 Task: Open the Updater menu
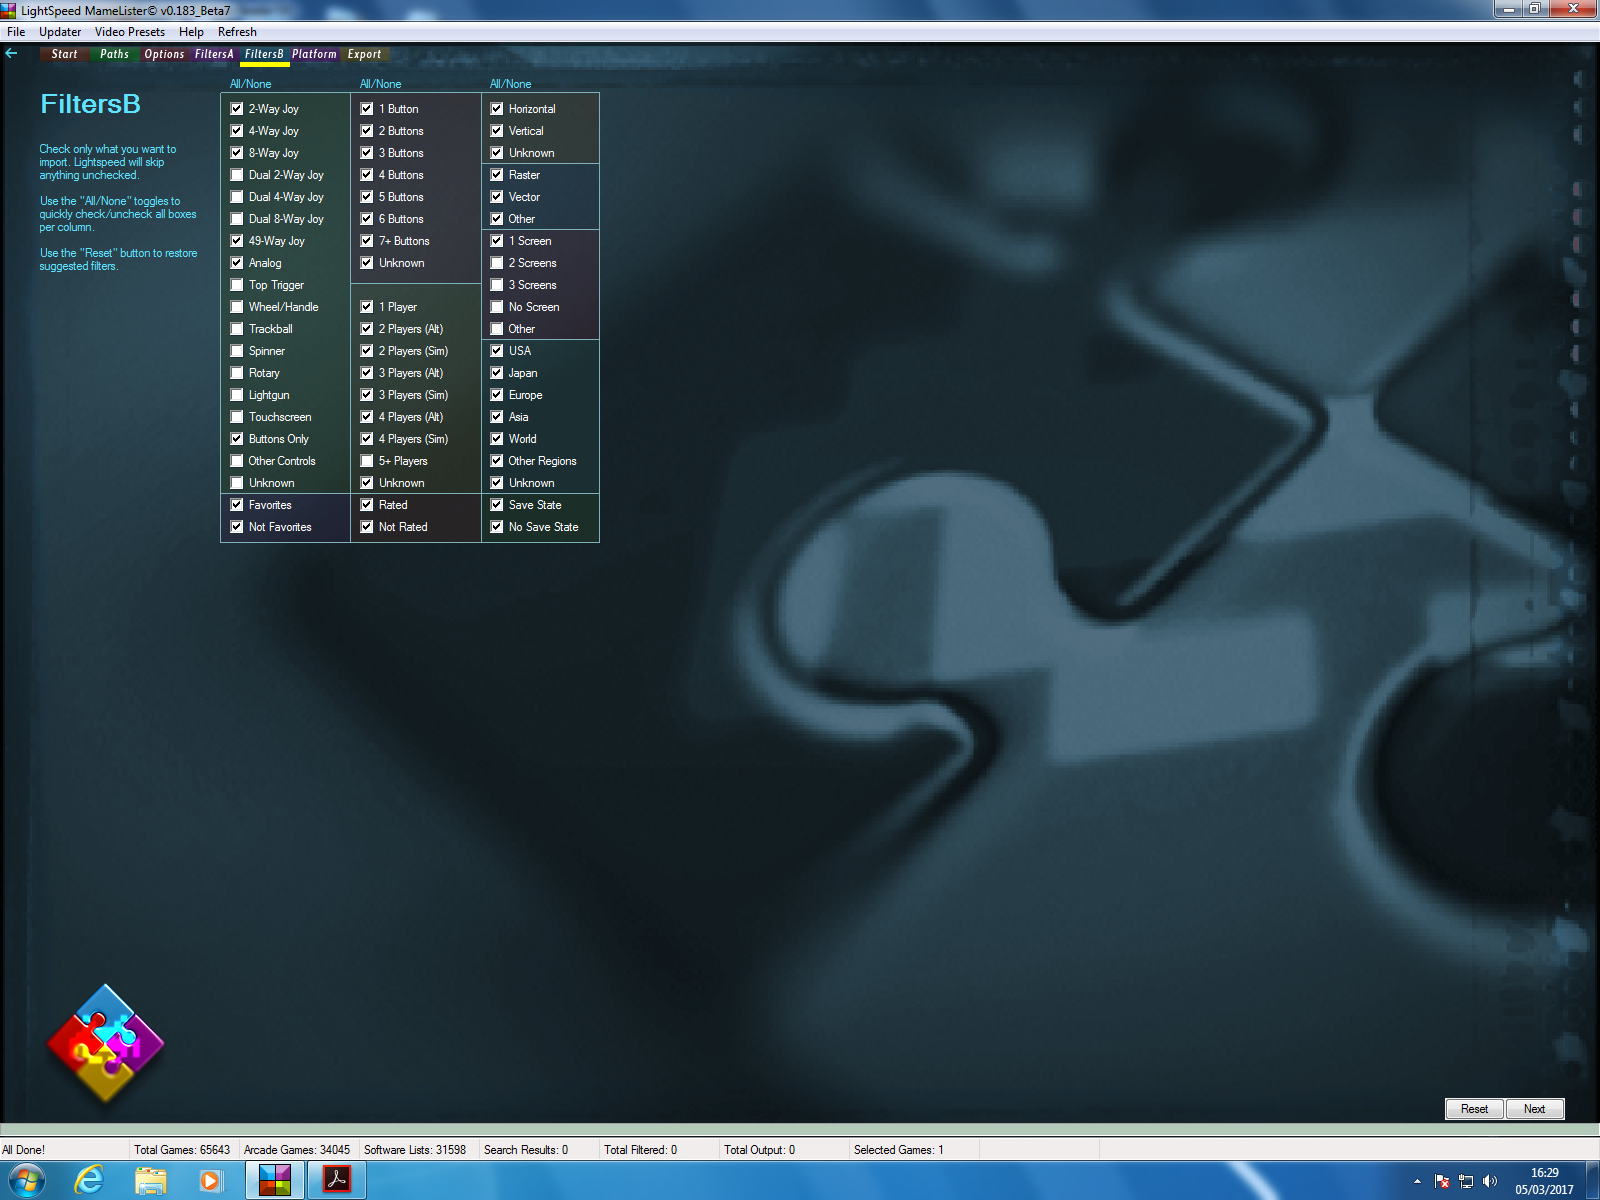(x=60, y=32)
